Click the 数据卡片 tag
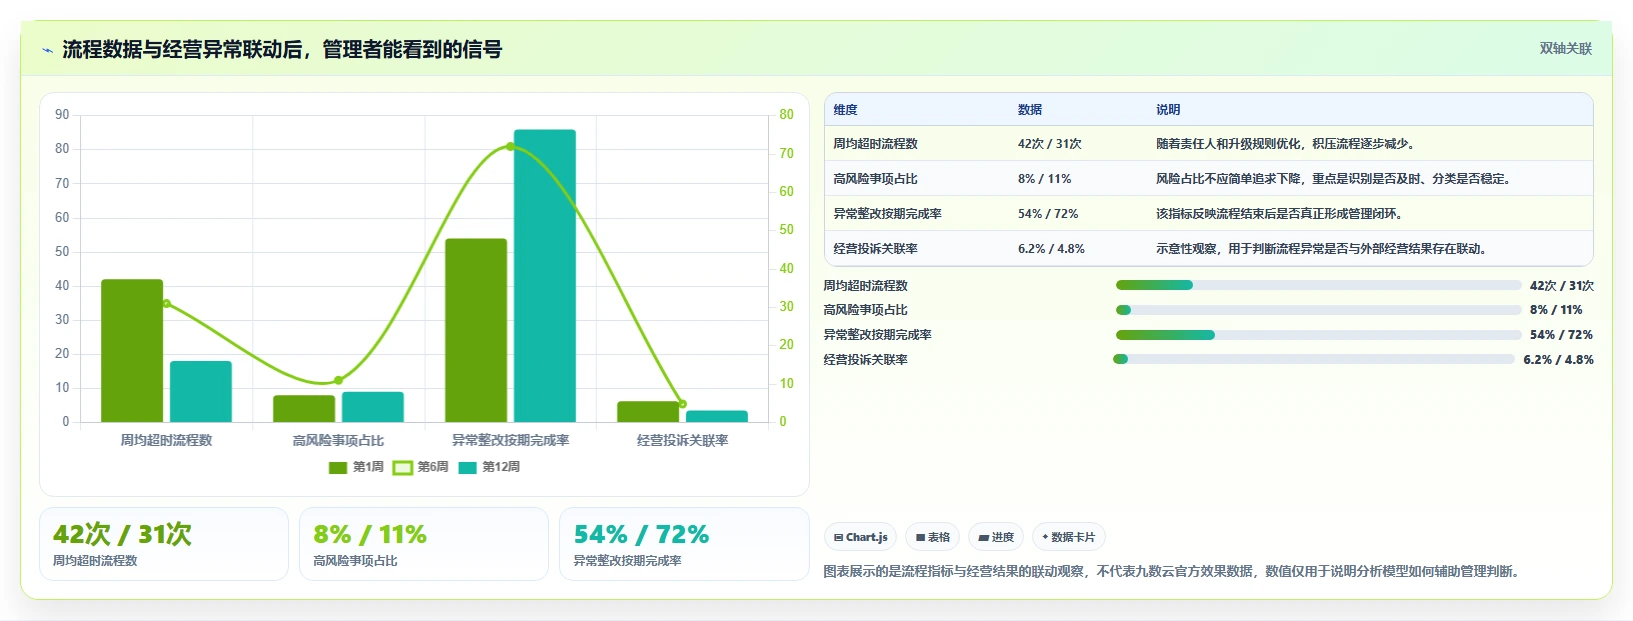 (1068, 537)
